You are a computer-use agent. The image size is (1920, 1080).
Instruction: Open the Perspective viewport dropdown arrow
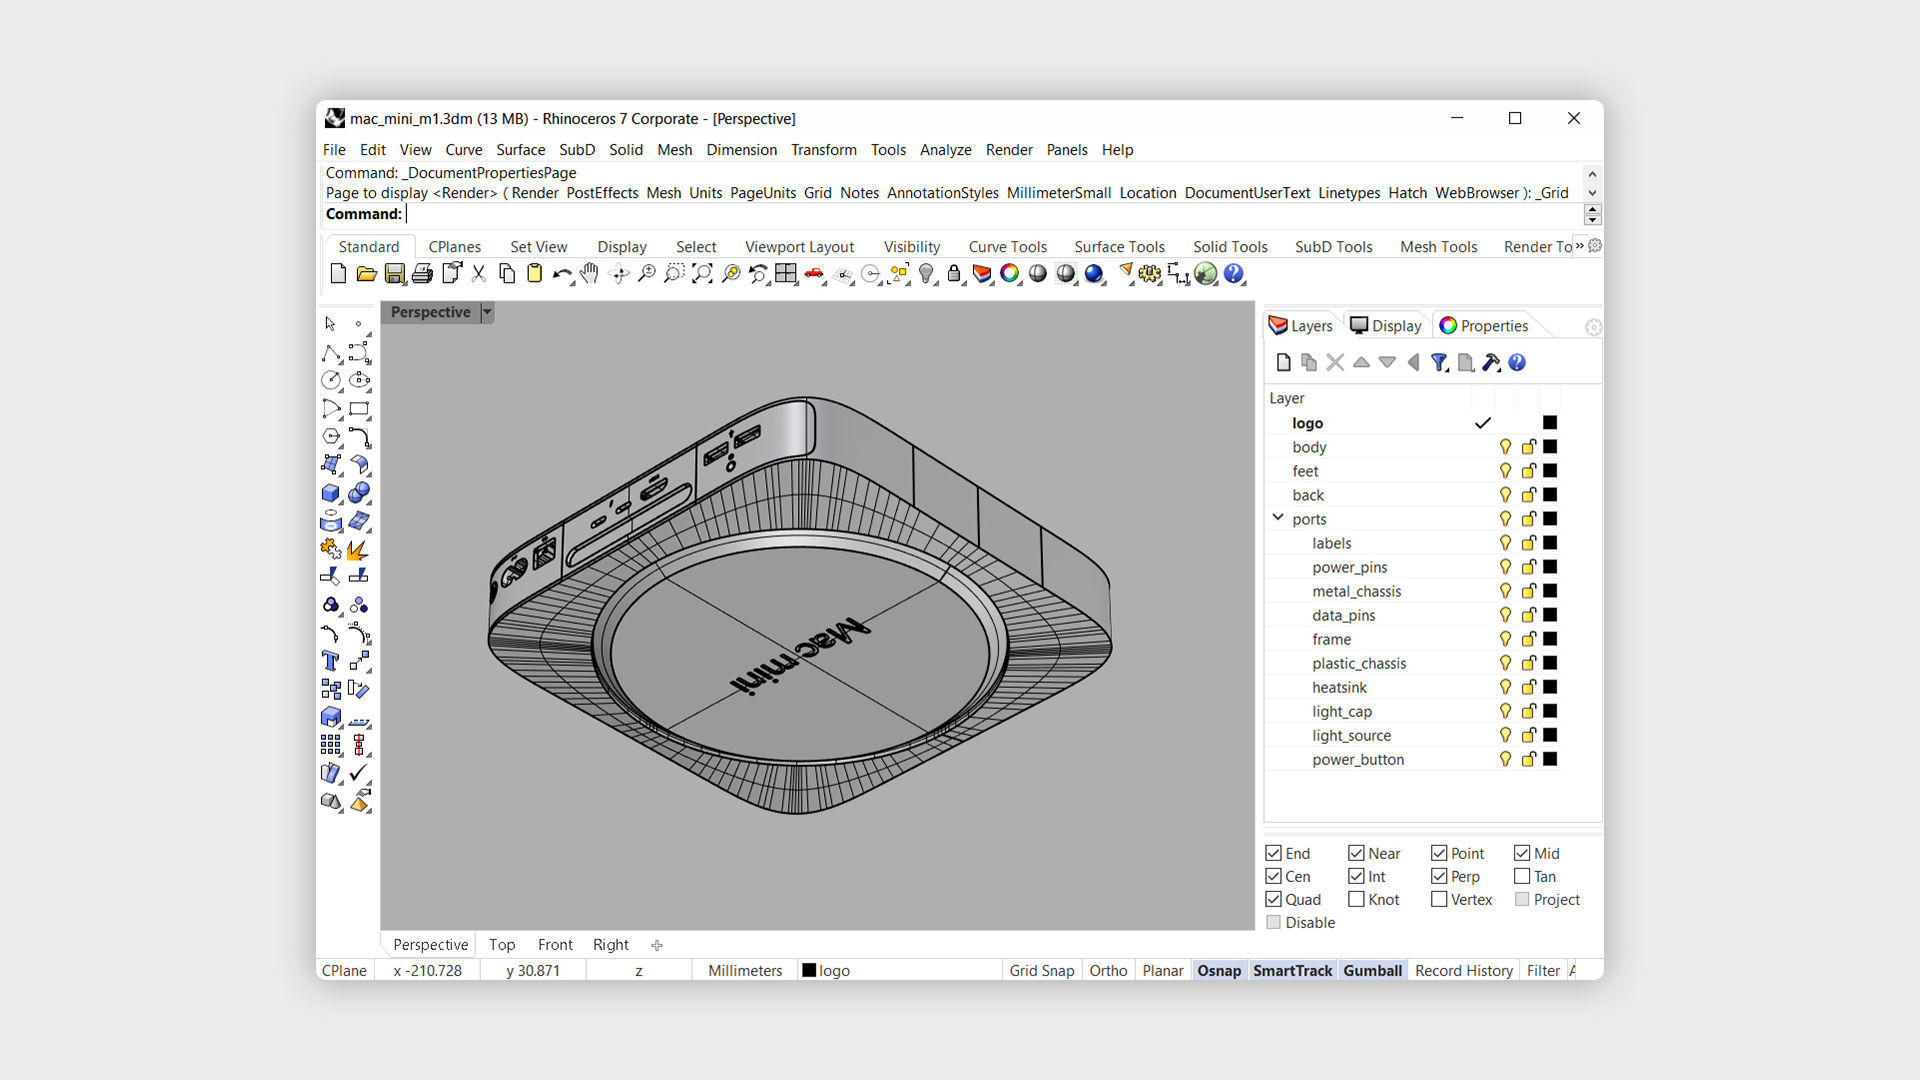tap(487, 312)
